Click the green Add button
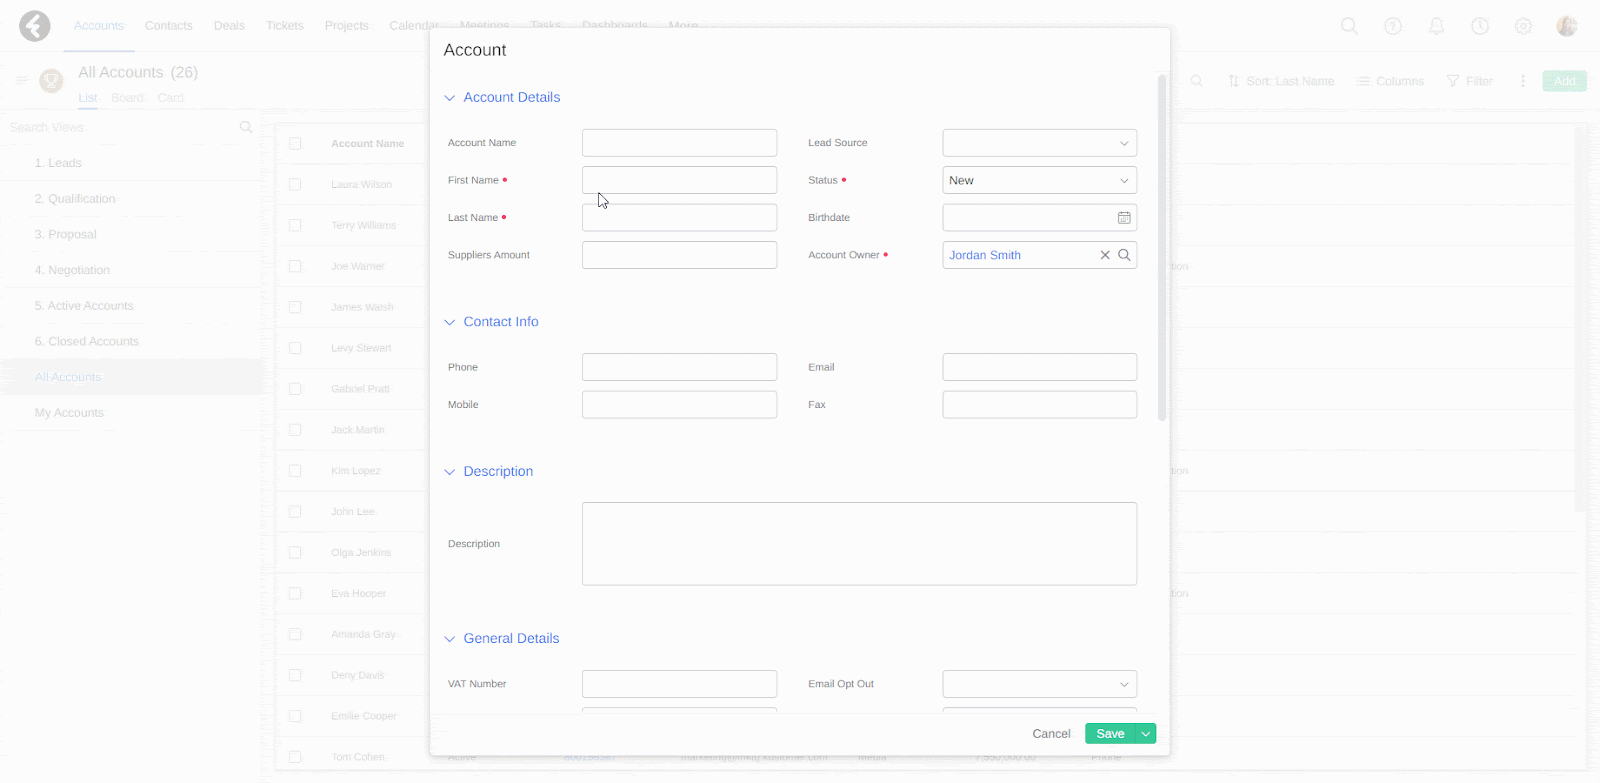 (x=1565, y=81)
